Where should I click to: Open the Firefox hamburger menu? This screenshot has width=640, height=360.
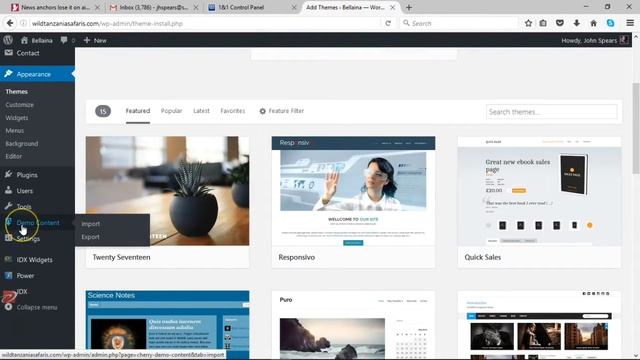point(630,23)
